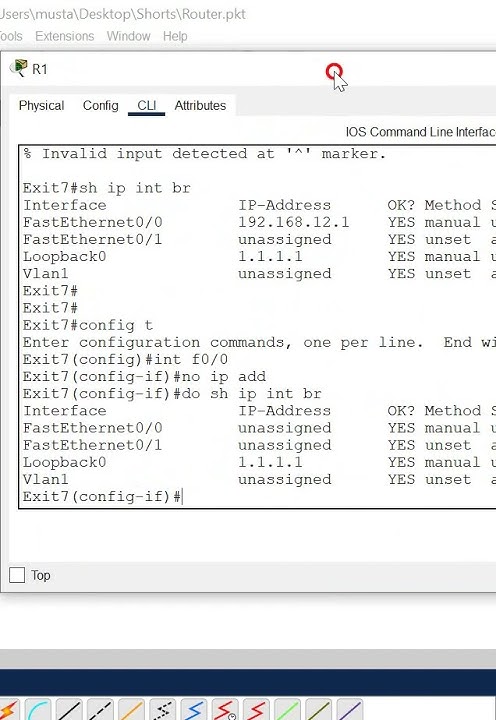
Task: Choose the red Serial DTE cable
Action: 256,710
